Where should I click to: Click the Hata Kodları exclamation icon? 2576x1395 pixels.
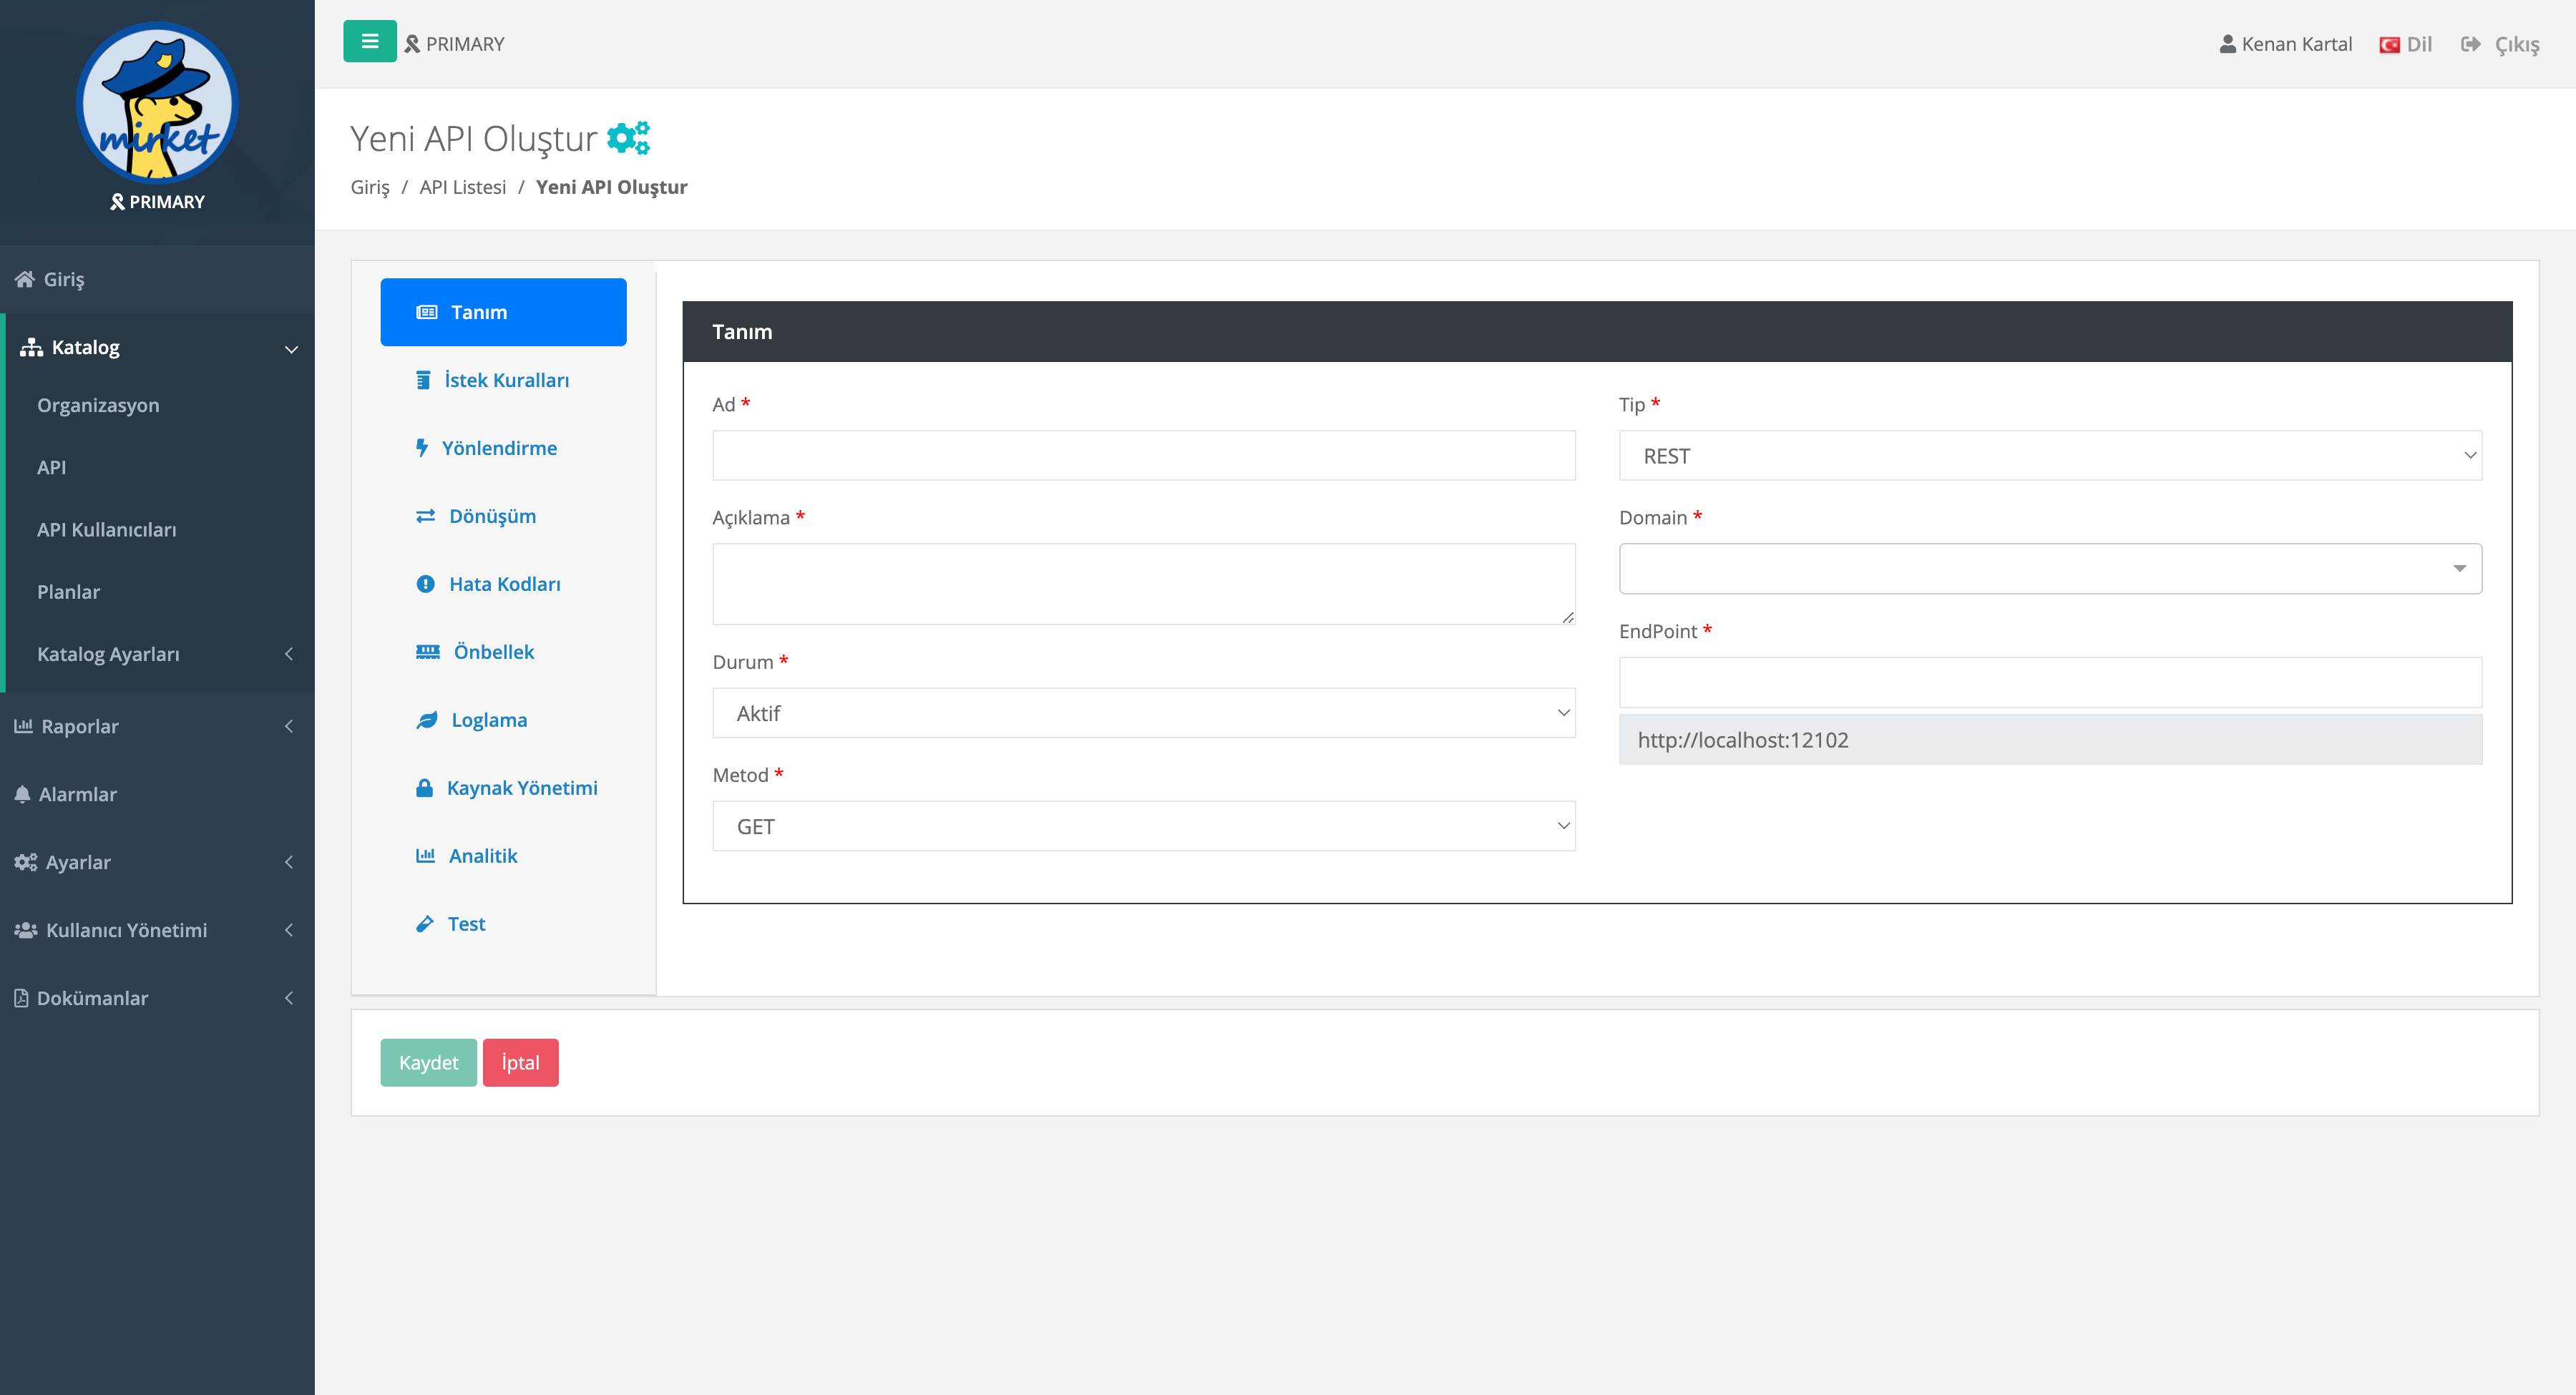[426, 584]
